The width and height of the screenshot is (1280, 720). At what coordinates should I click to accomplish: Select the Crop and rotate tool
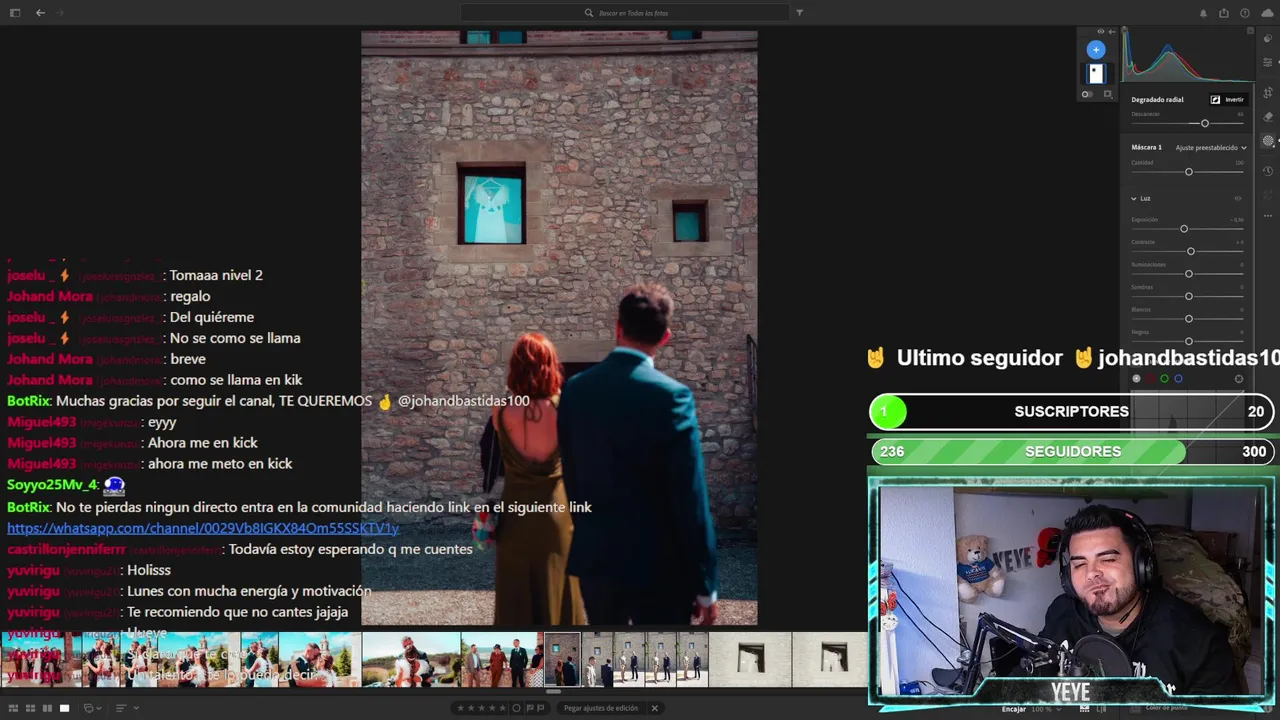point(1268,93)
